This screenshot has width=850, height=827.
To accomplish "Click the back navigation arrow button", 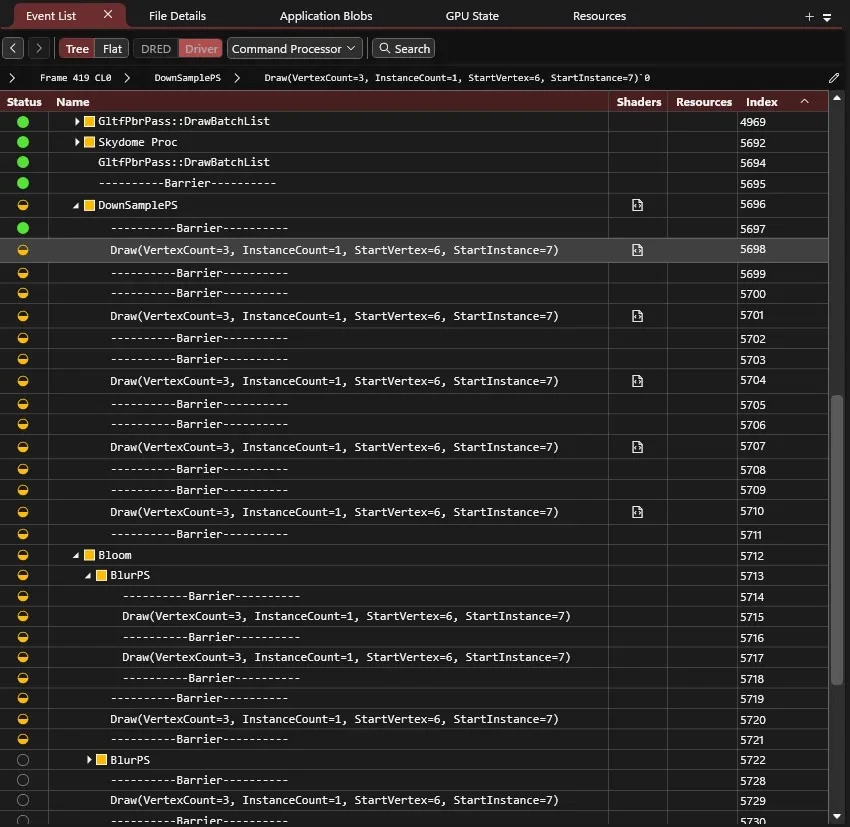I will [13, 48].
